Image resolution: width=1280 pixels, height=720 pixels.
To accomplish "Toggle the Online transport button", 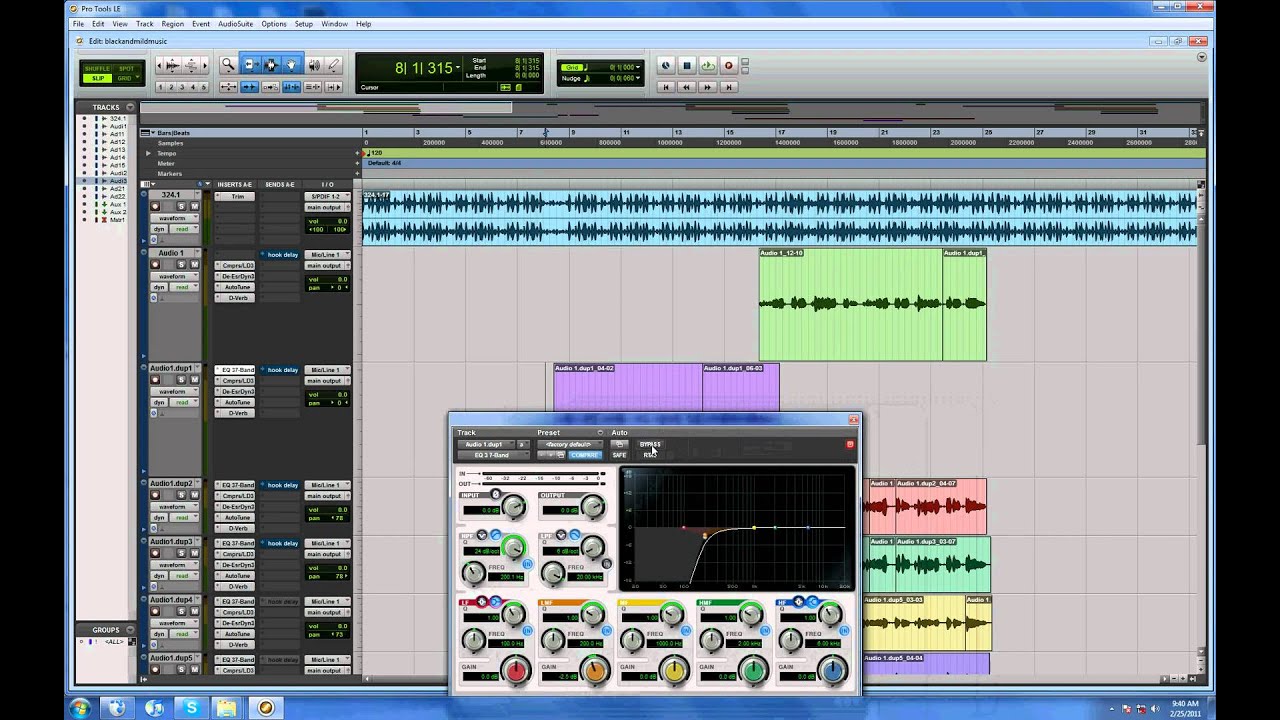I will 665,65.
